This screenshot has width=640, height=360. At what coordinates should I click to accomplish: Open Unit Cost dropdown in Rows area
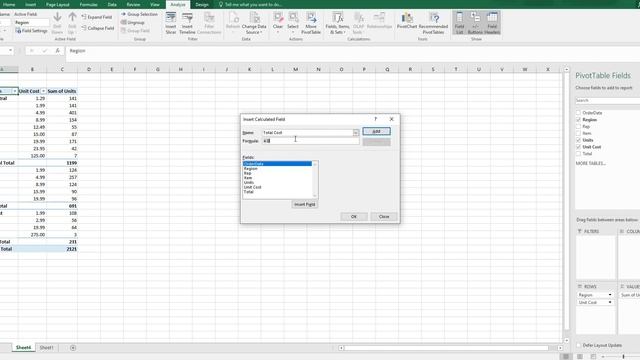[610, 302]
